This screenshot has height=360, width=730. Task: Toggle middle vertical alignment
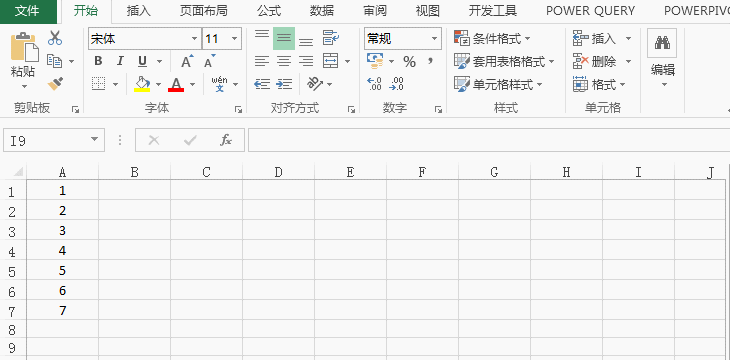pyautogui.click(x=284, y=38)
